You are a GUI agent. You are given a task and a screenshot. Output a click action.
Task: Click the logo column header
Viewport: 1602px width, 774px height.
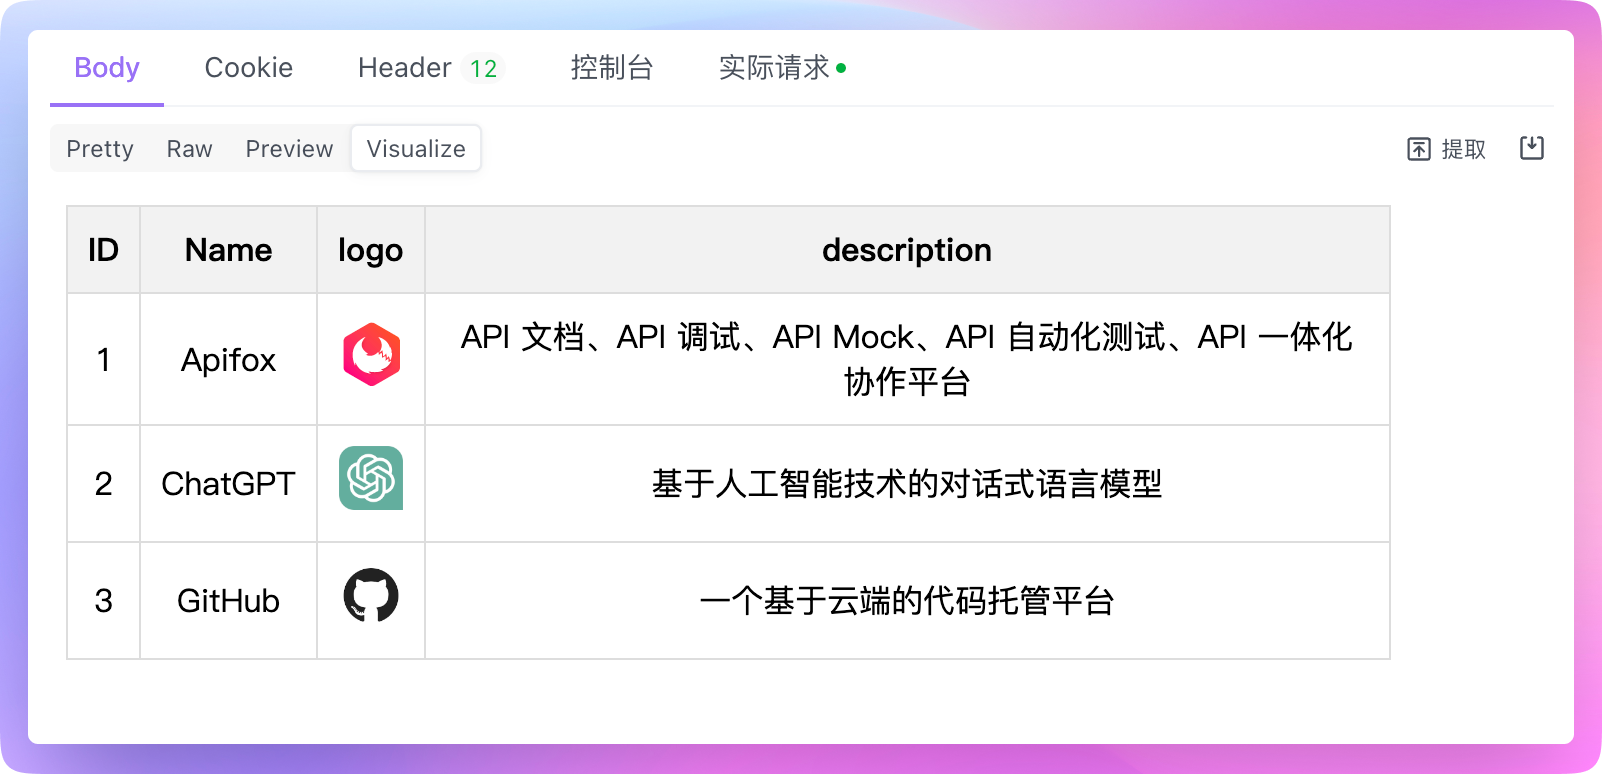pyautogui.click(x=371, y=250)
